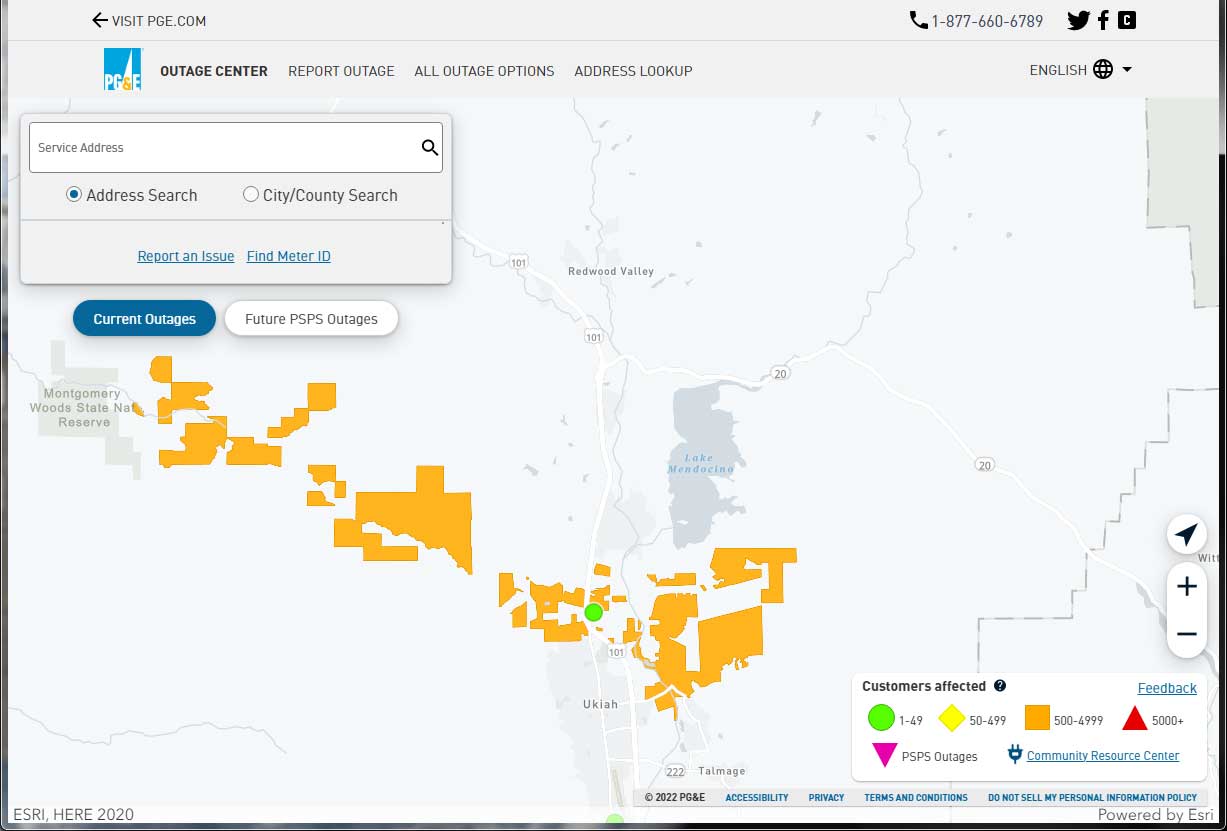Open PG&E Facebook page icon

(1103, 20)
